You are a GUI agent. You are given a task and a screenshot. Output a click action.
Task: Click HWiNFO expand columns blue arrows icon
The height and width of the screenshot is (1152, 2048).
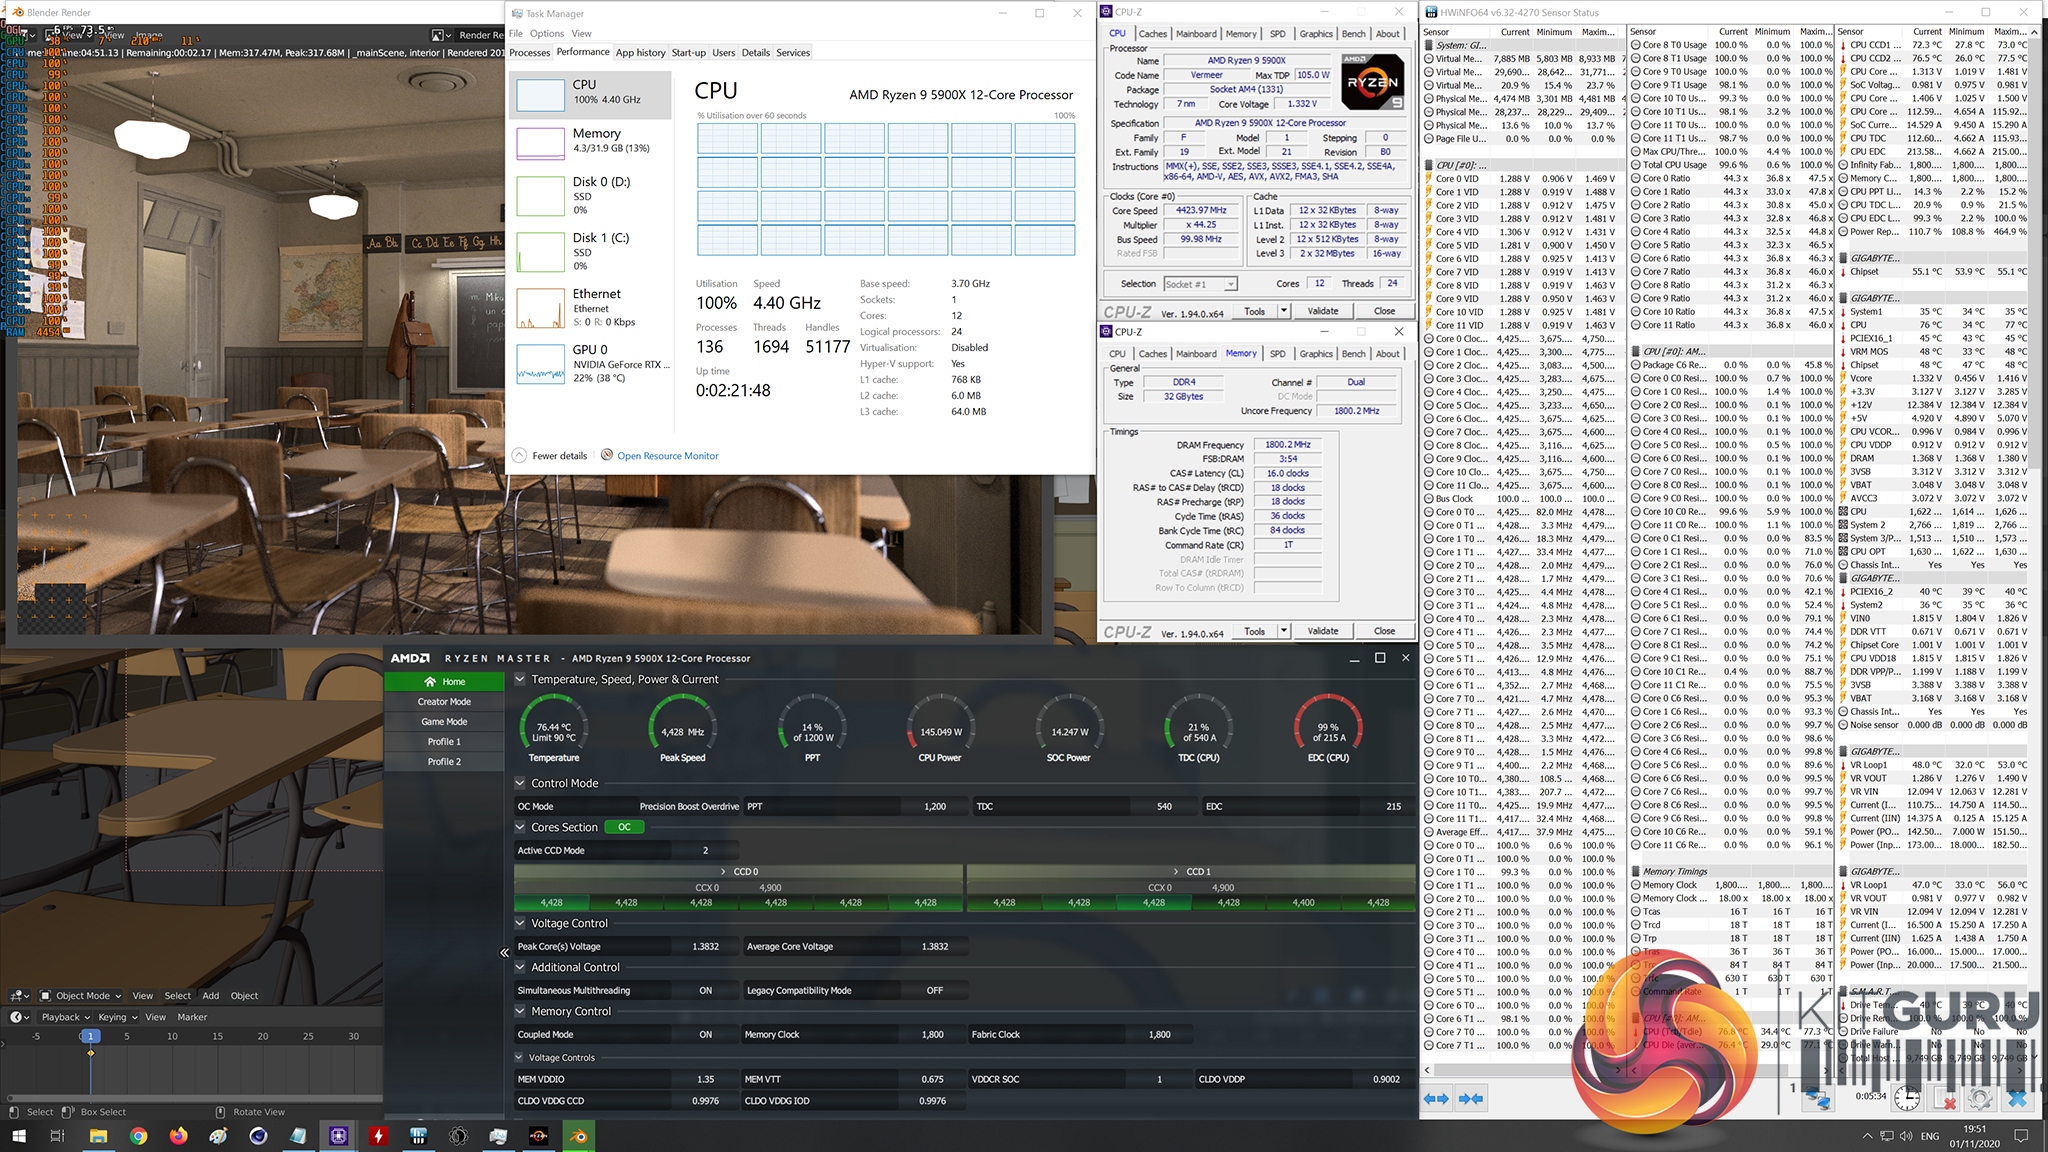pyautogui.click(x=1436, y=1098)
